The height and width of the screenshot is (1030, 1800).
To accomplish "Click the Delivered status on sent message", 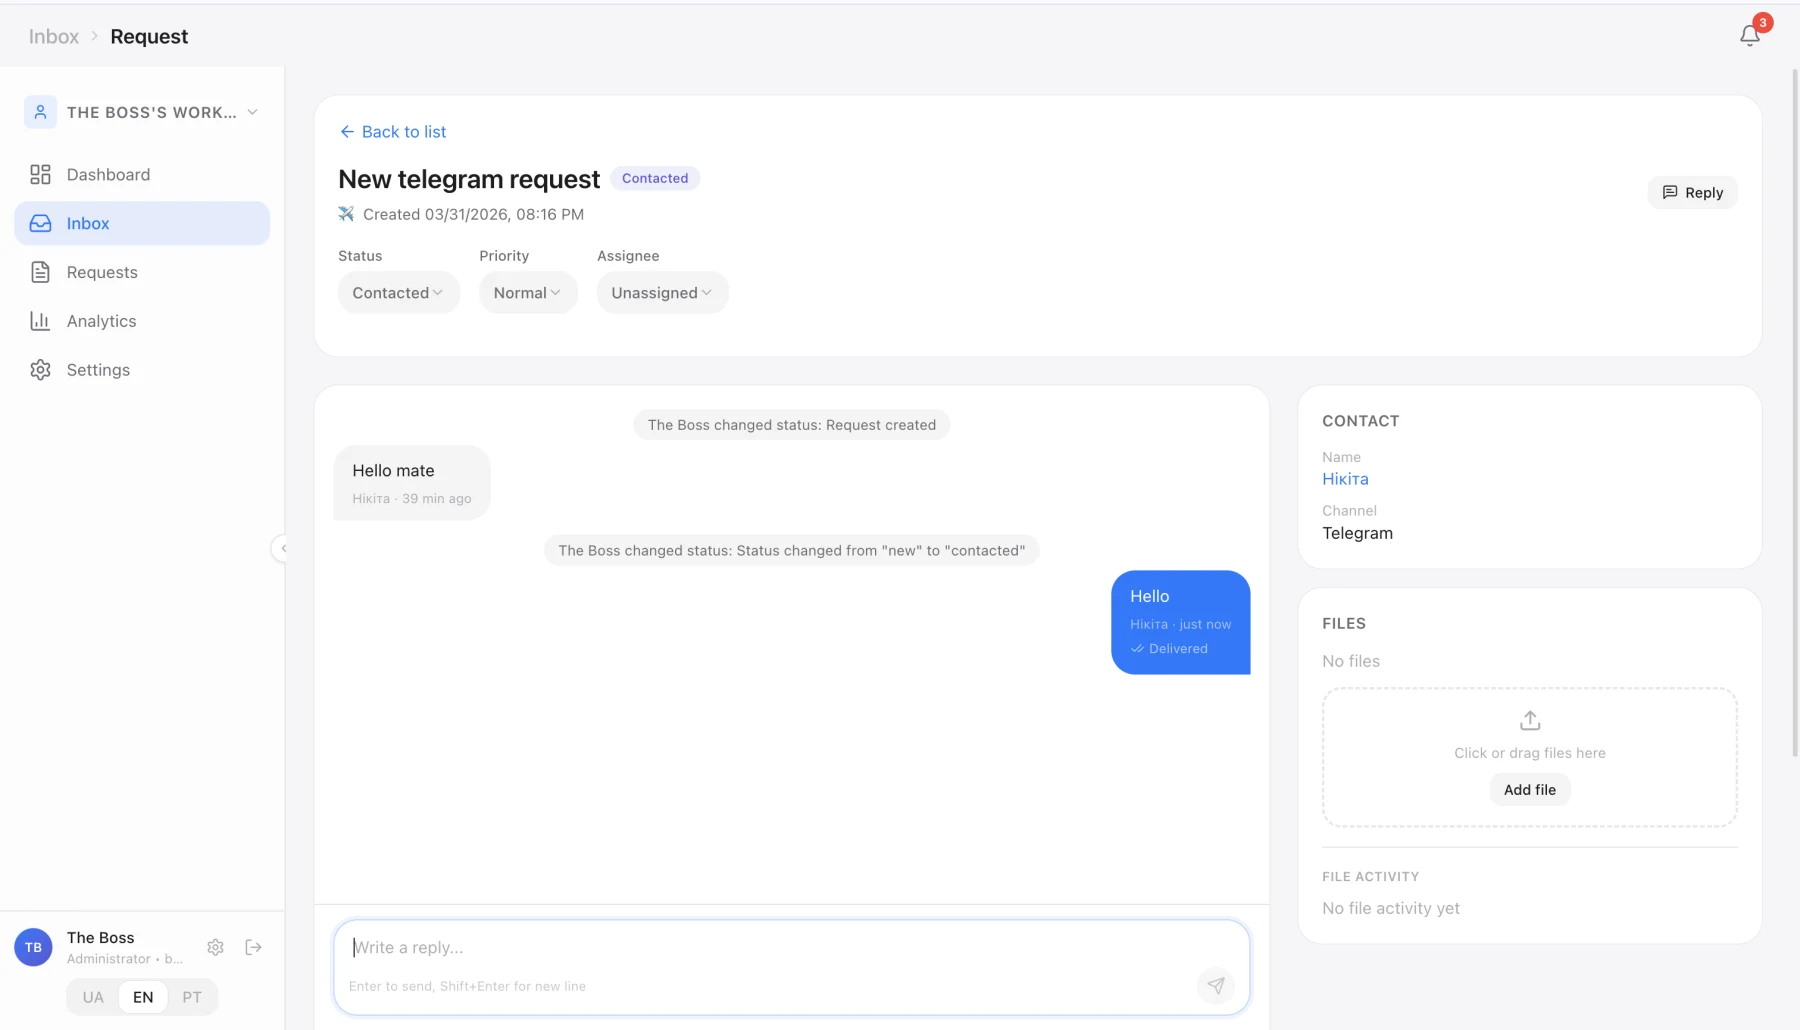I will click(x=1169, y=649).
